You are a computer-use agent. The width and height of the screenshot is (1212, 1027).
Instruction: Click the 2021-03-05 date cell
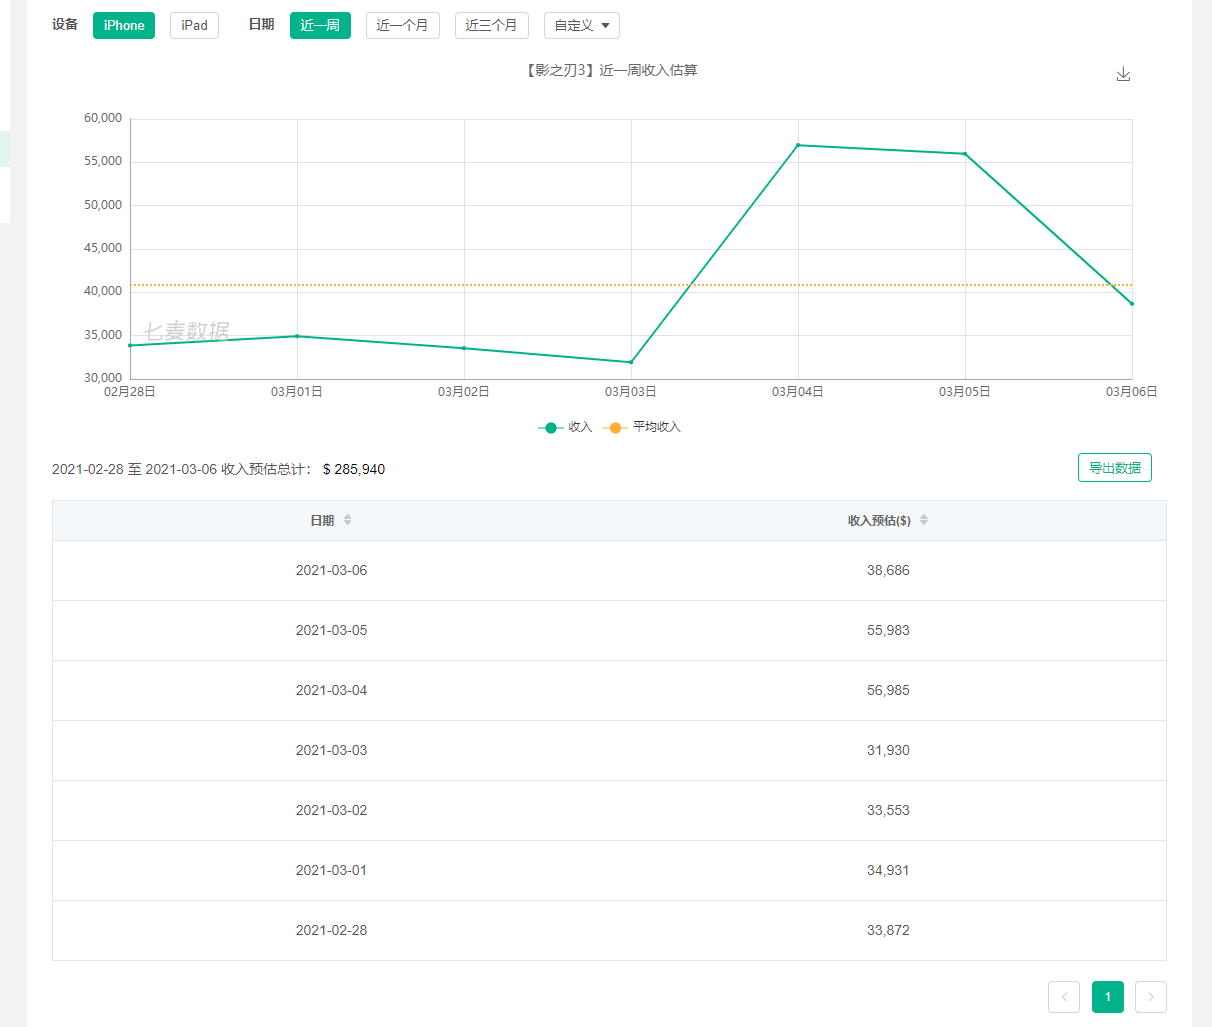(x=331, y=630)
